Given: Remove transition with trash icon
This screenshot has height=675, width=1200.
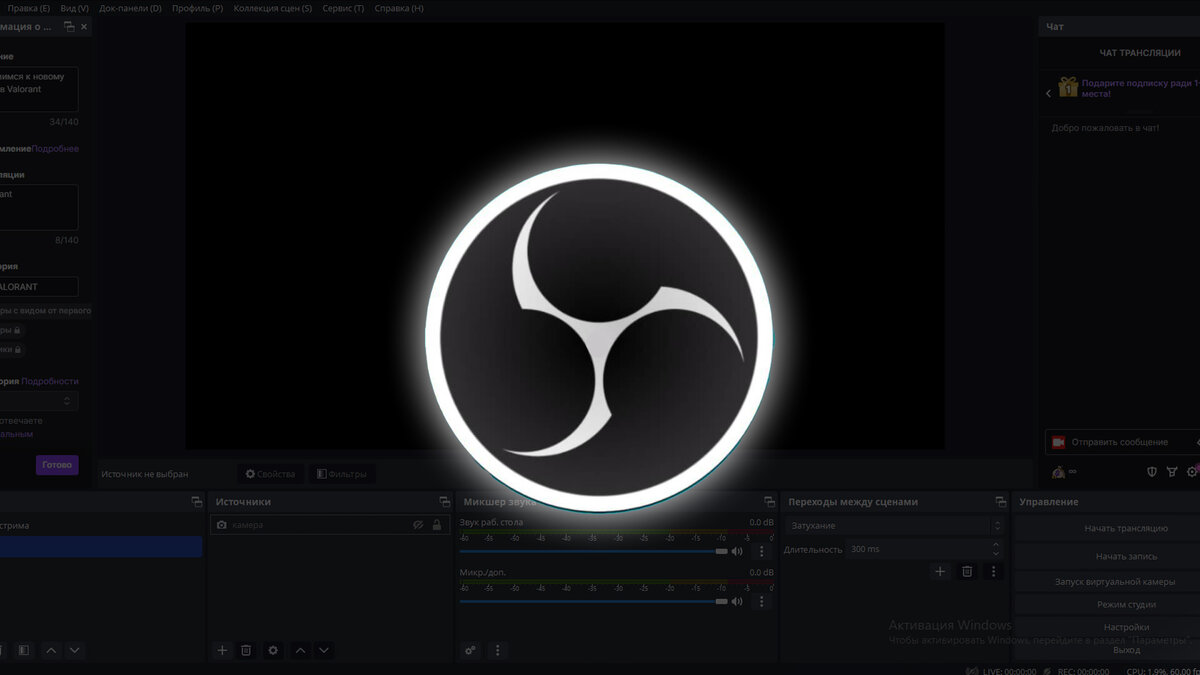Looking at the screenshot, I should point(967,571).
